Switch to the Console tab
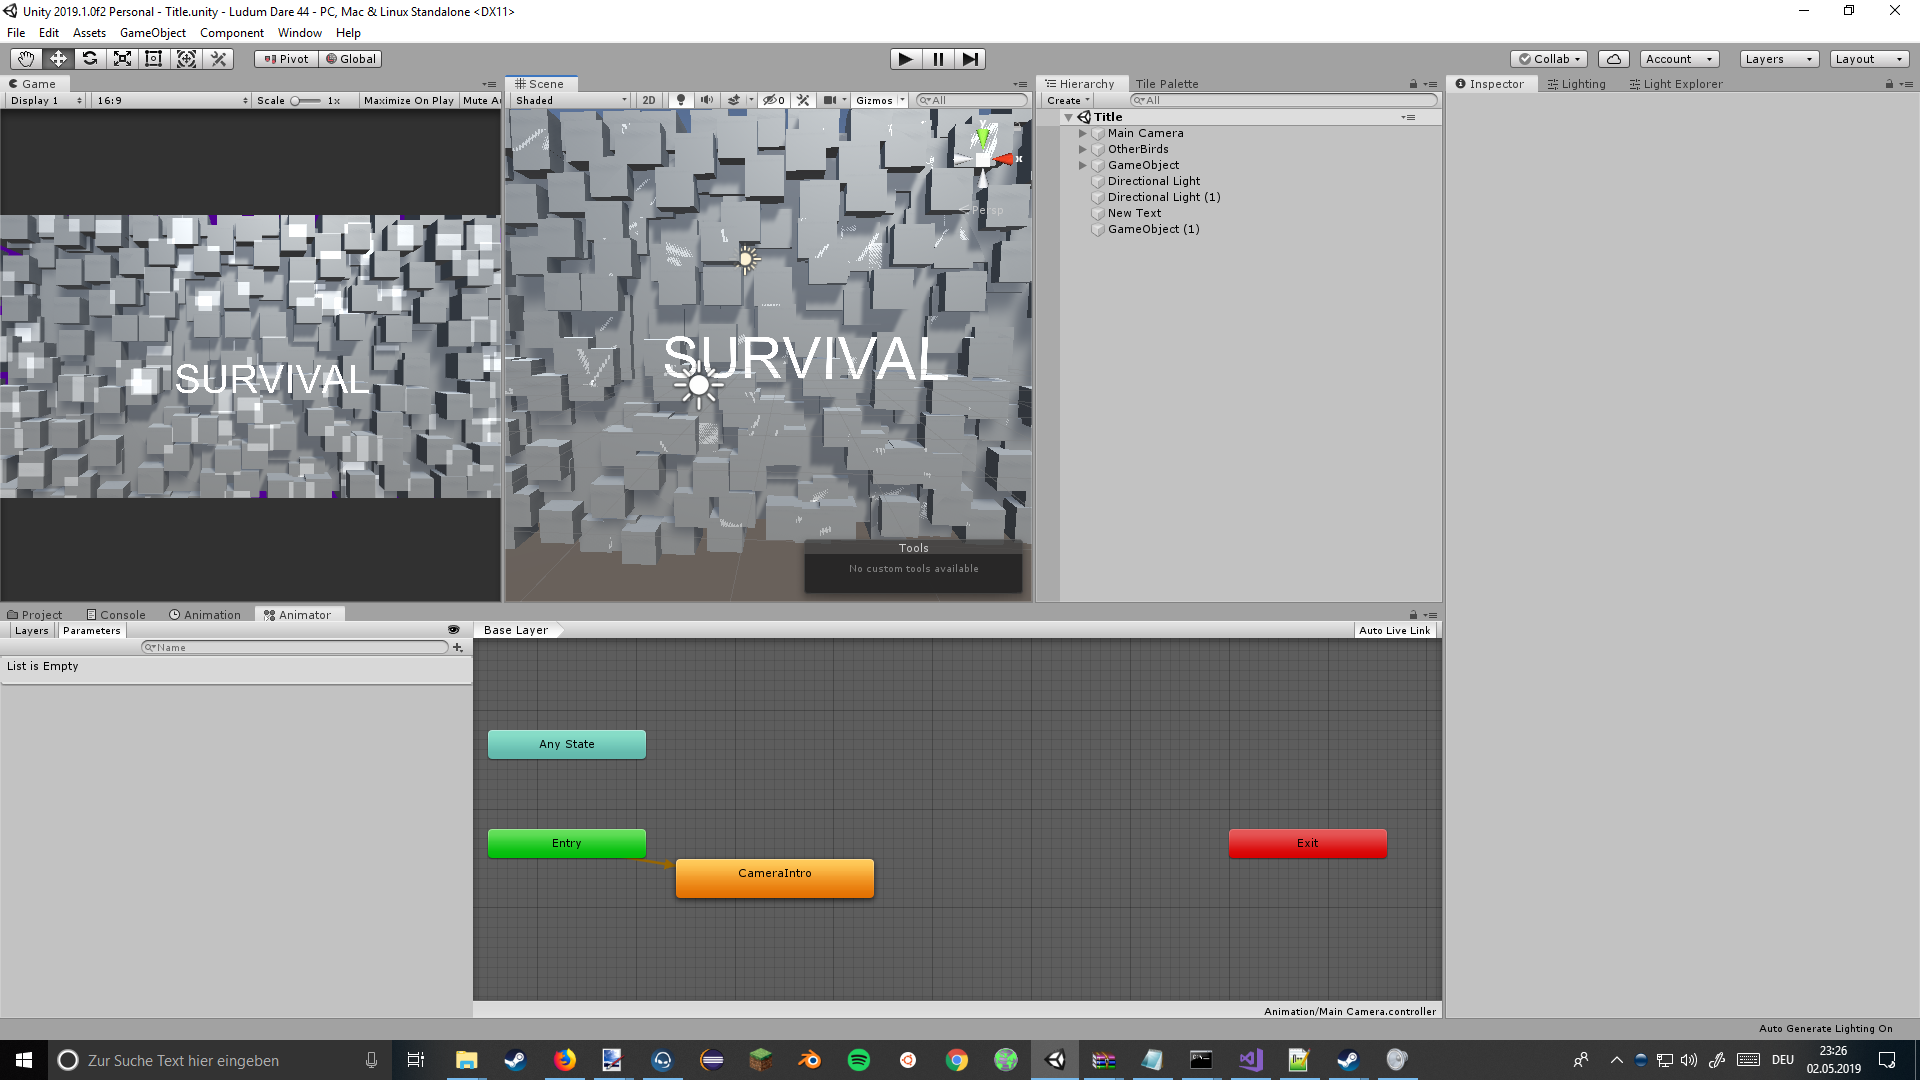1920x1080 pixels. coord(116,615)
